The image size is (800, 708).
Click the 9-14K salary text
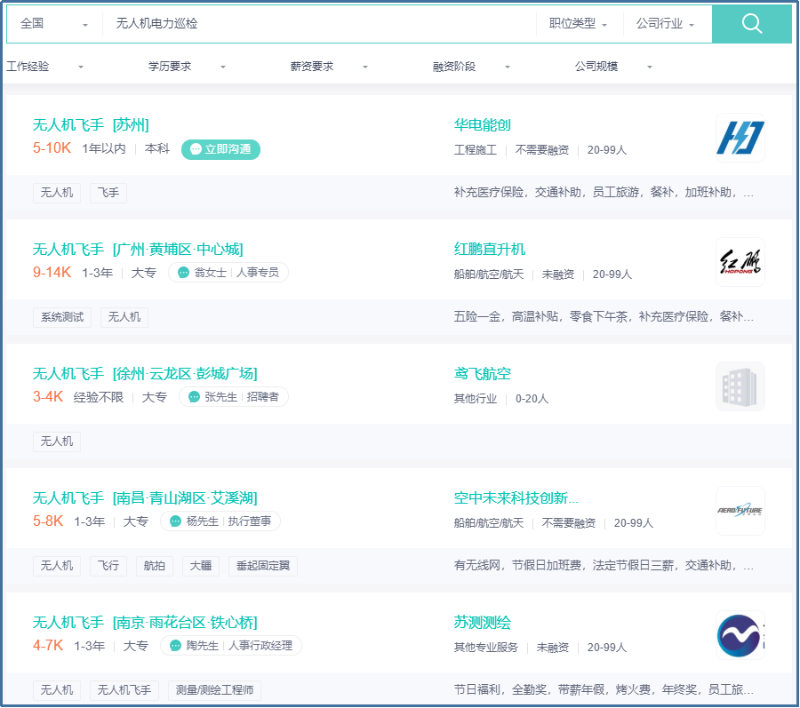coord(52,272)
